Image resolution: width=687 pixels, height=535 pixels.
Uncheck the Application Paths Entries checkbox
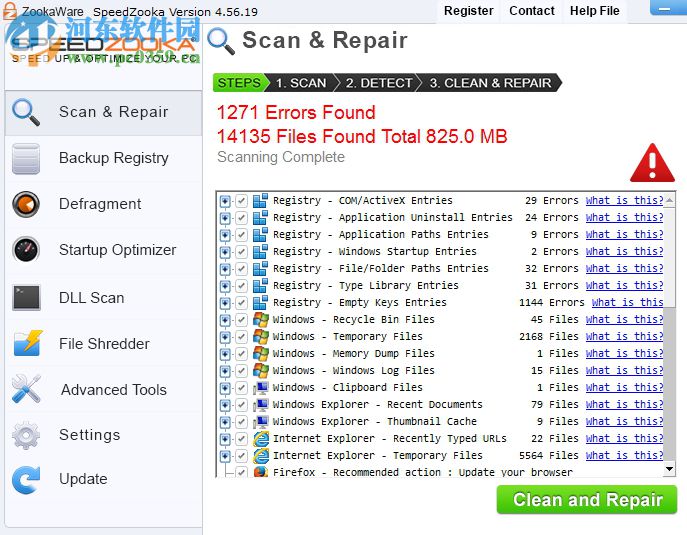[241, 235]
